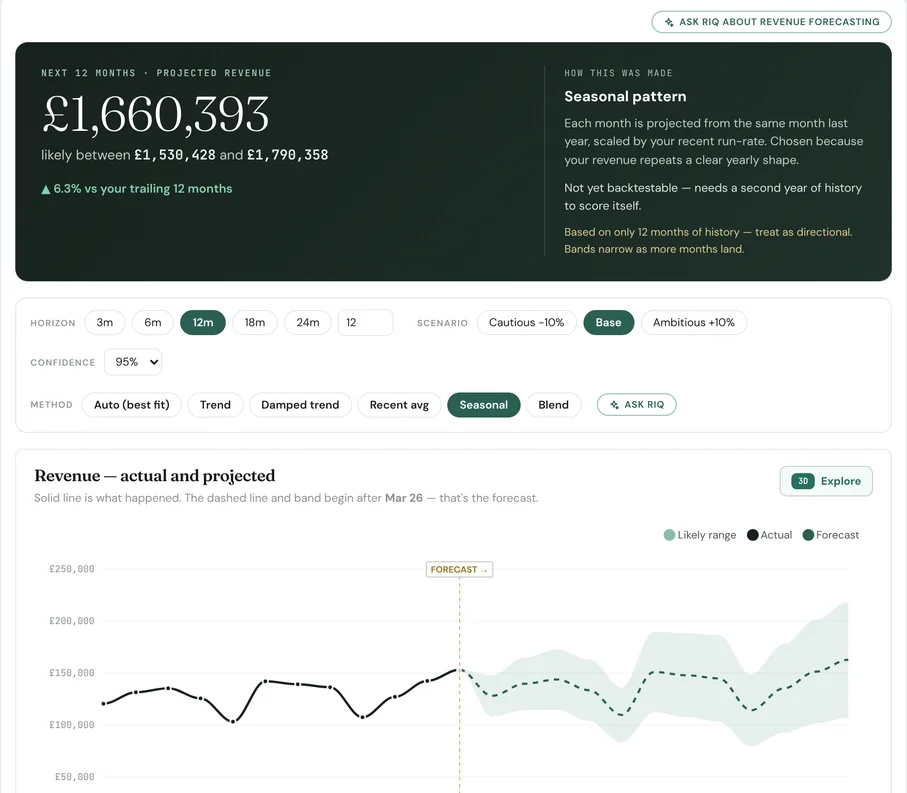Click the £1,660,393 projected revenue figure
The width and height of the screenshot is (907, 793).
(x=156, y=114)
